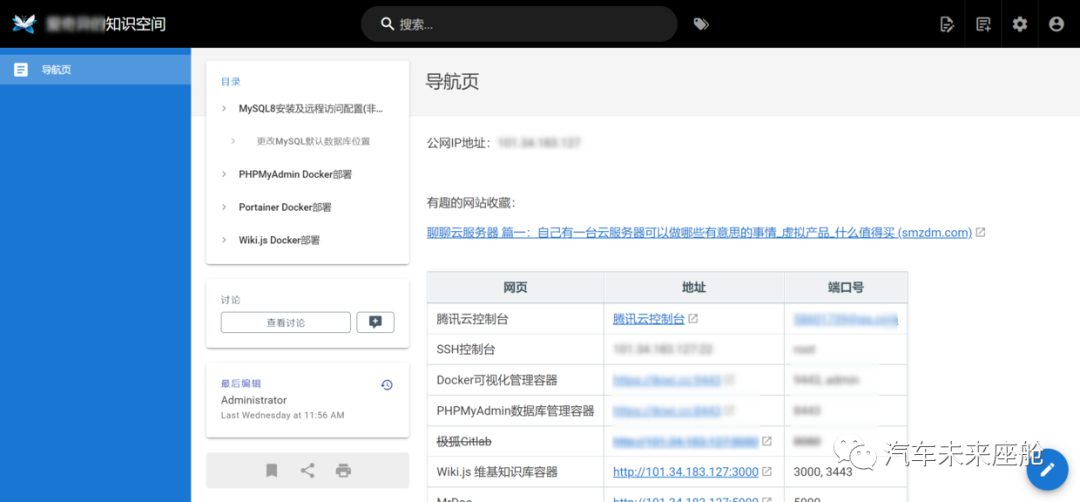Click the search magnifier icon

pyautogui.click(x=387, y=24)
